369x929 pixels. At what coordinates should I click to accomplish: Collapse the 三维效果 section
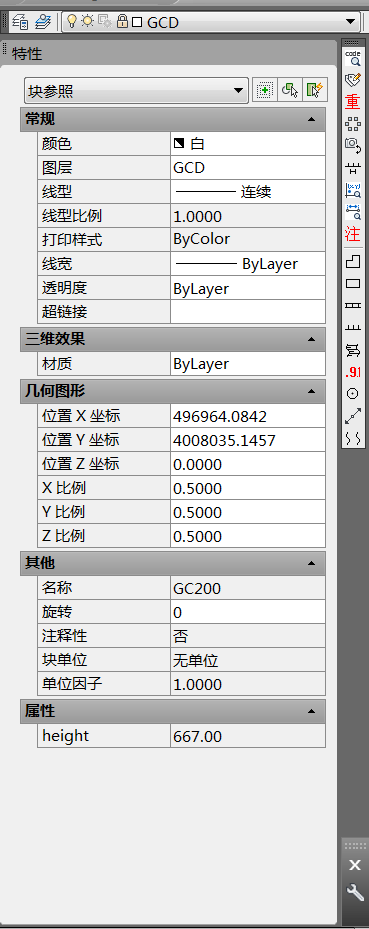tap(311, 339)
